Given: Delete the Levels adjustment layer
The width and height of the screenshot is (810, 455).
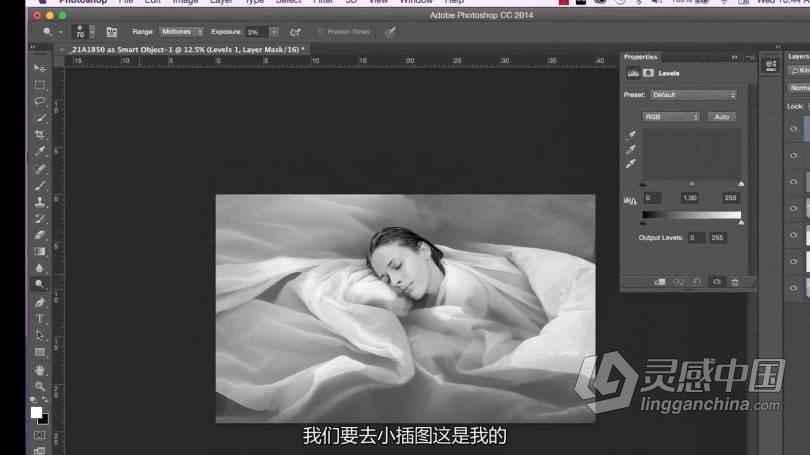Looking at the screenshot, I should 735,282.
